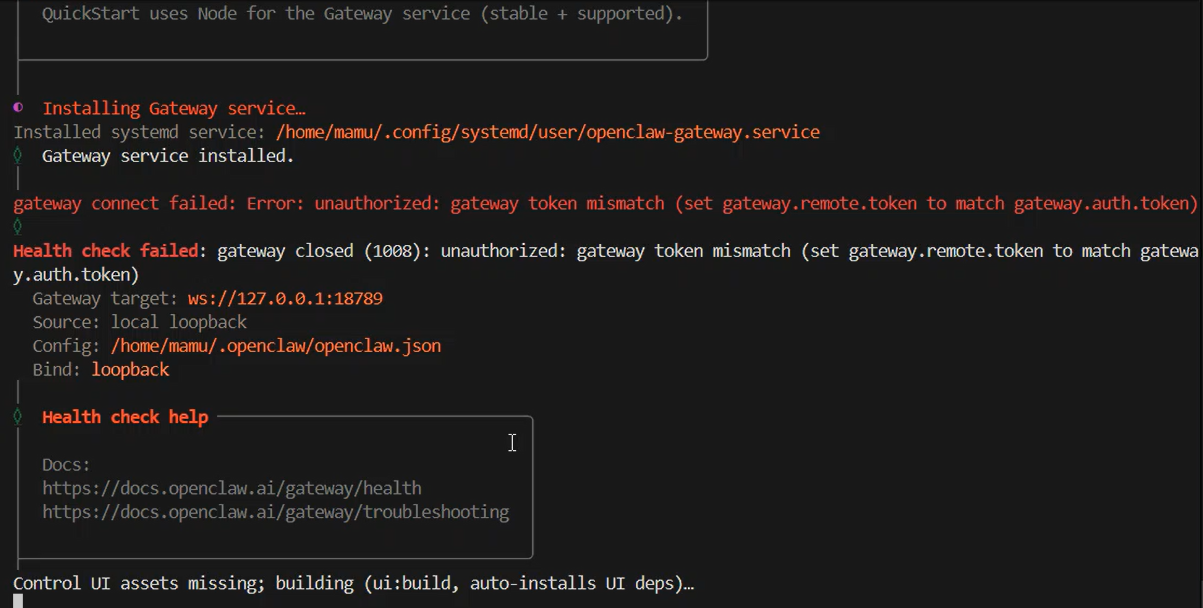Click the 'Installing Gateway service…' status text
Screen dimensions: 1203x608
(x=173, y=108)
